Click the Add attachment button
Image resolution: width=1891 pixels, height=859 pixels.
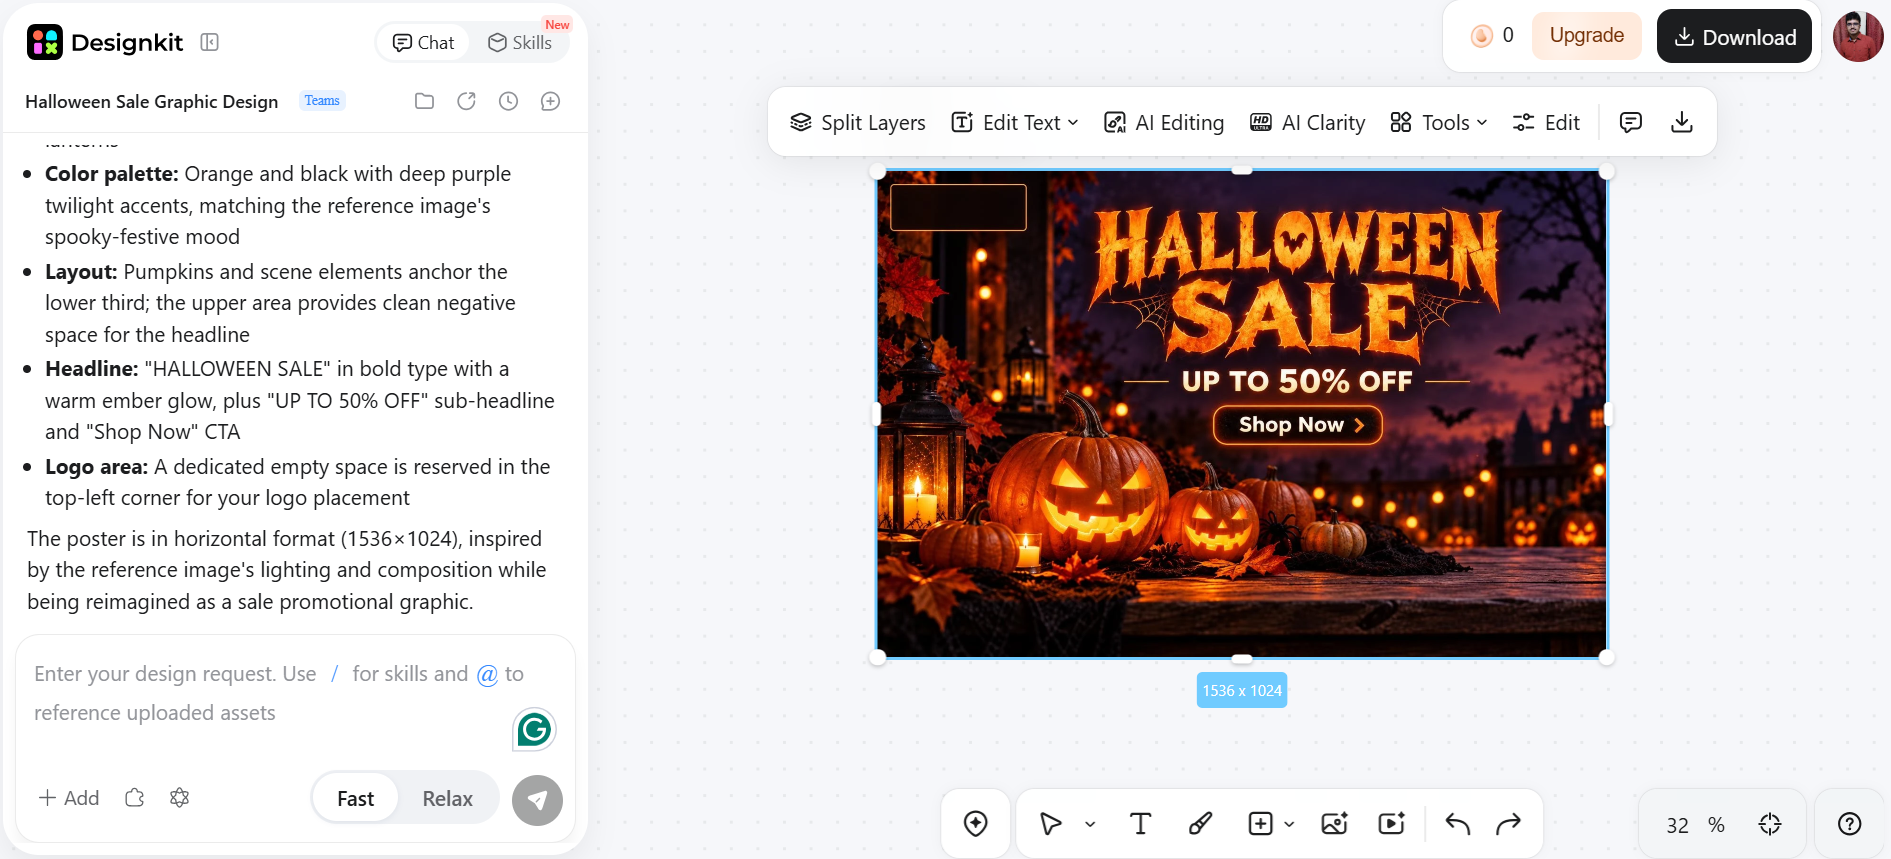[x=69, y=798]
